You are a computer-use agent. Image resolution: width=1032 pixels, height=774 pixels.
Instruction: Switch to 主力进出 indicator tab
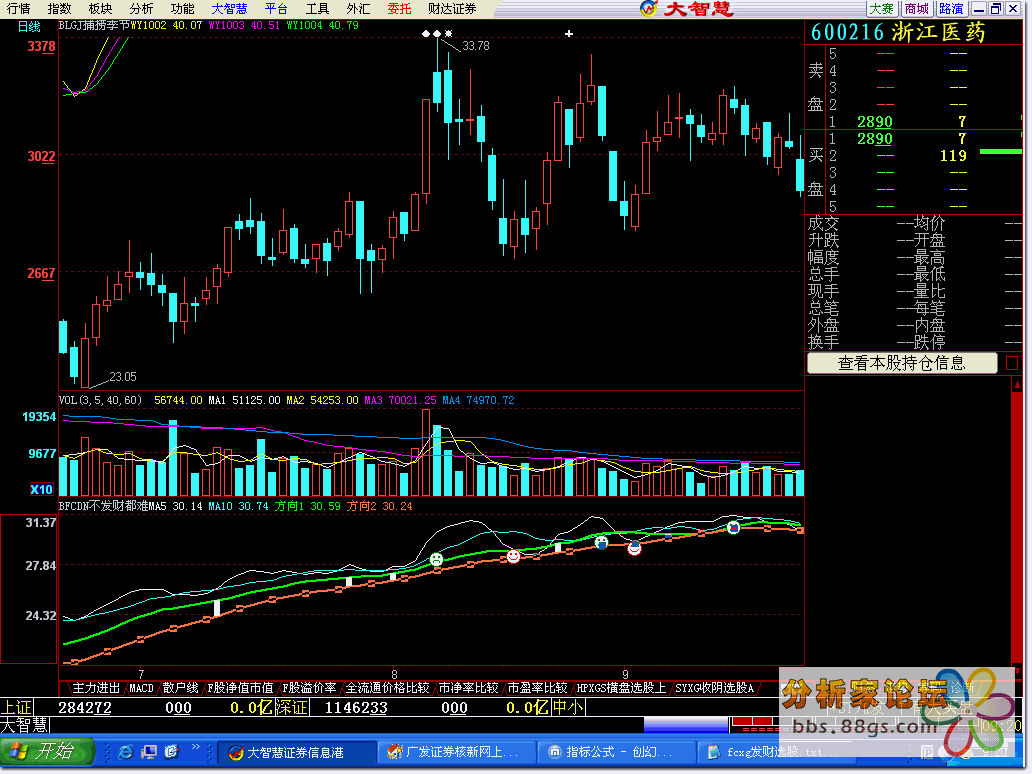(x=95, y=688)
